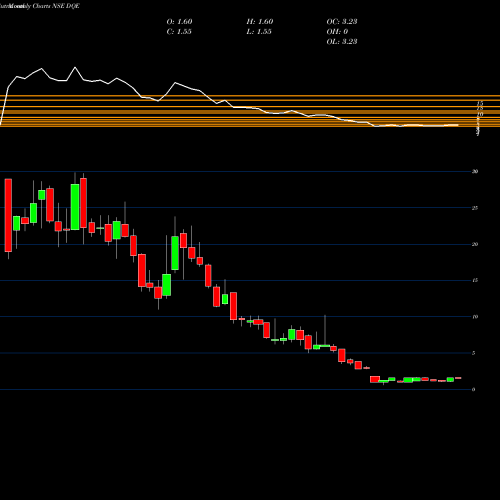Select the OH: 0 reading
The image size is (500, 500).
pyautogui.click(x=337, y=32)
